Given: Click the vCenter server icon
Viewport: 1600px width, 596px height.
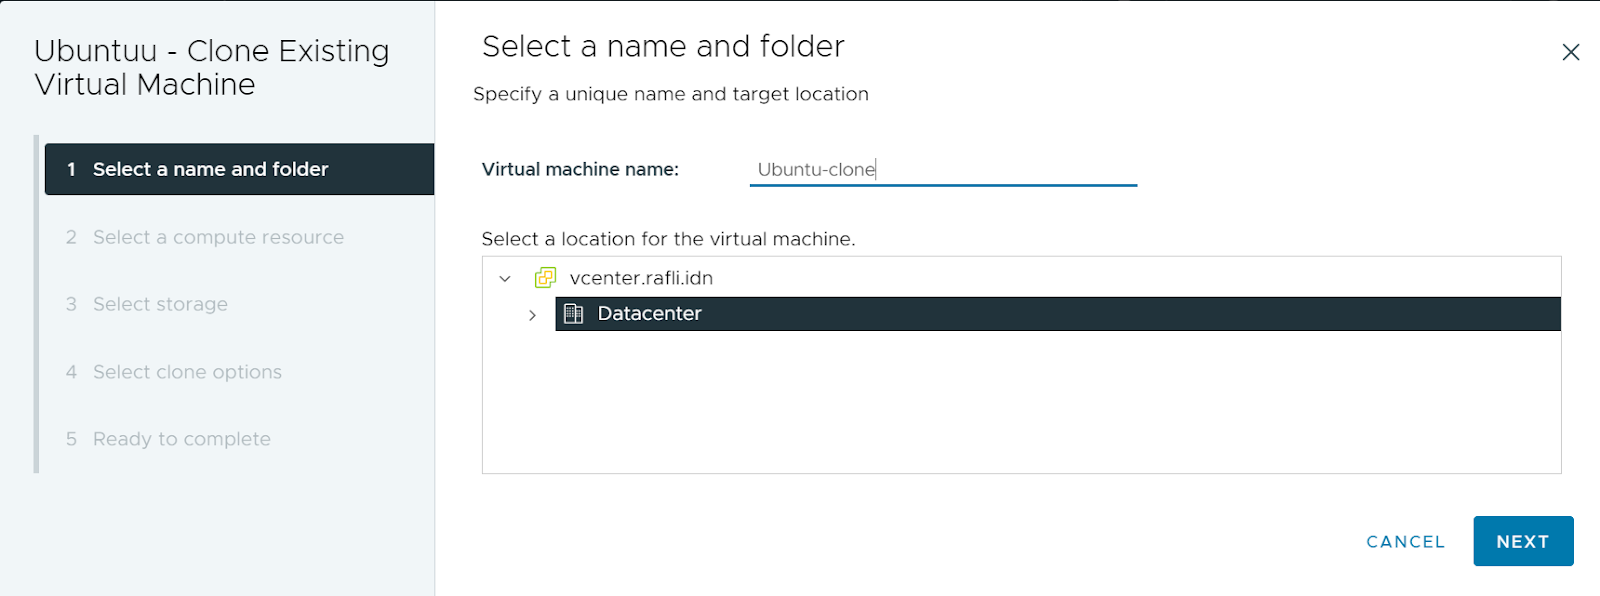Looking at the screenshot, I should pyautogui.click(x=545, y=278).
